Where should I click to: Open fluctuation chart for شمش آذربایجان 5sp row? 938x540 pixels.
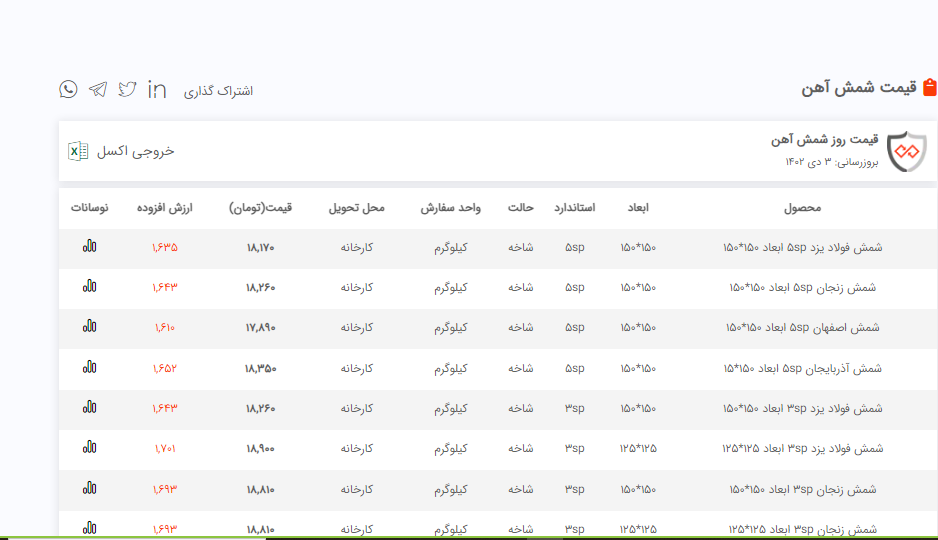click(x=90, y=368)
